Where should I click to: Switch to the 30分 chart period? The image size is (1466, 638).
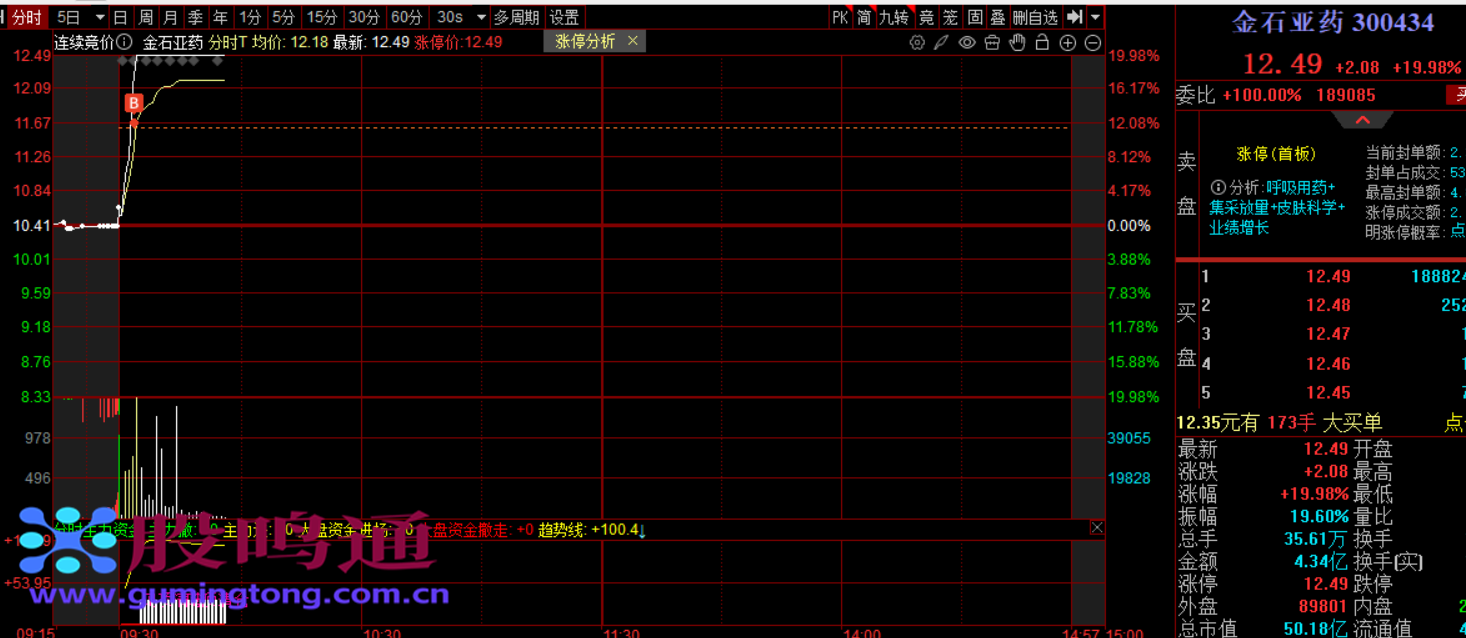(x=364, y=17)
